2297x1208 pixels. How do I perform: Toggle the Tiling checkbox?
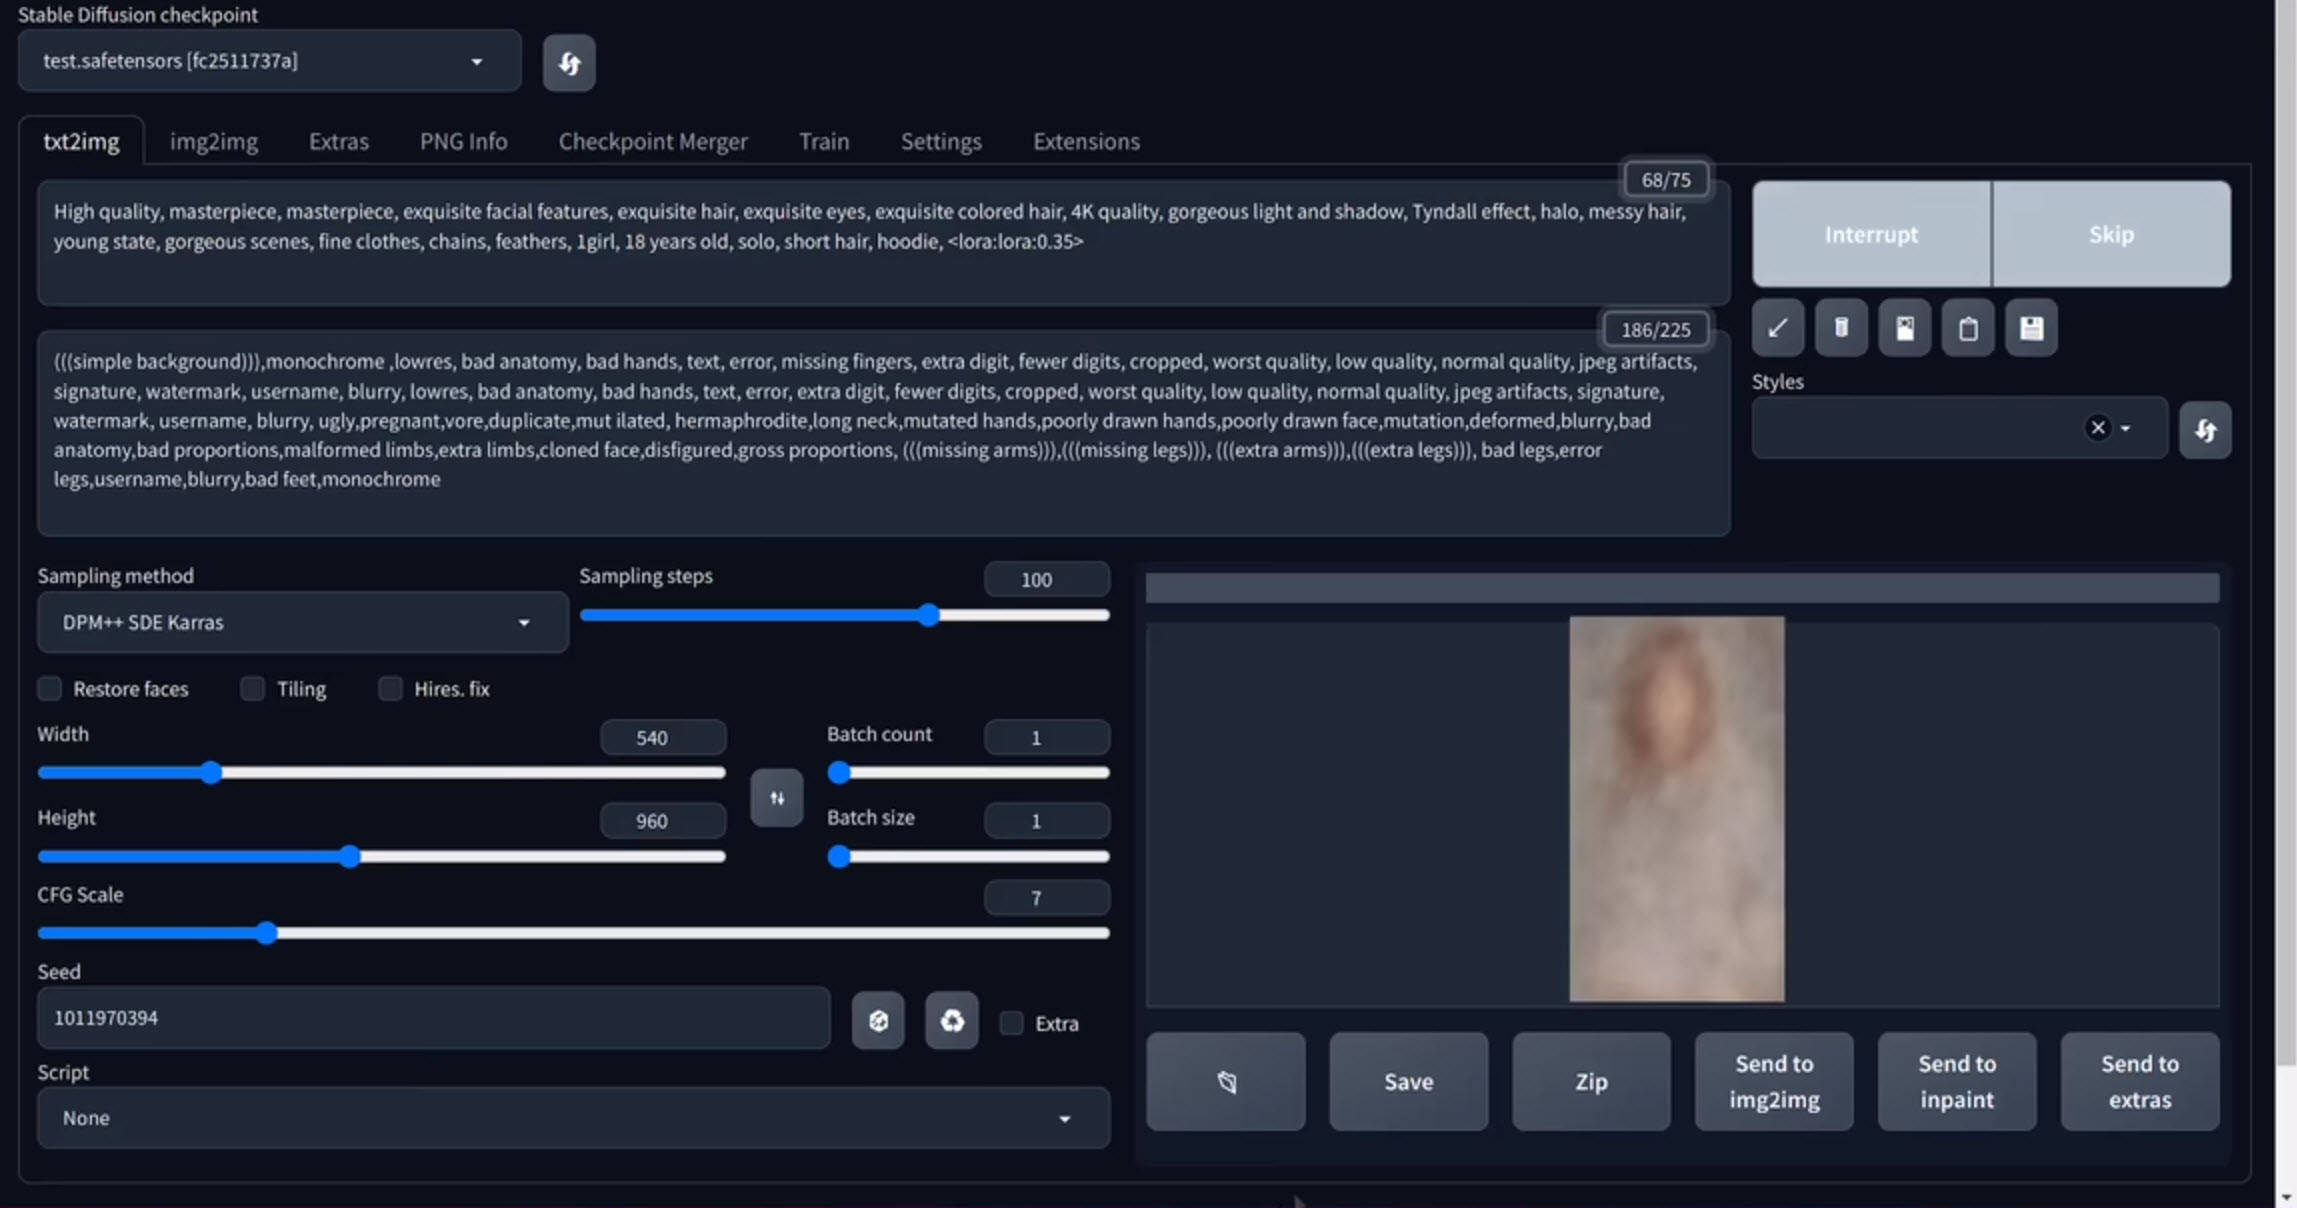coord(253,688)
